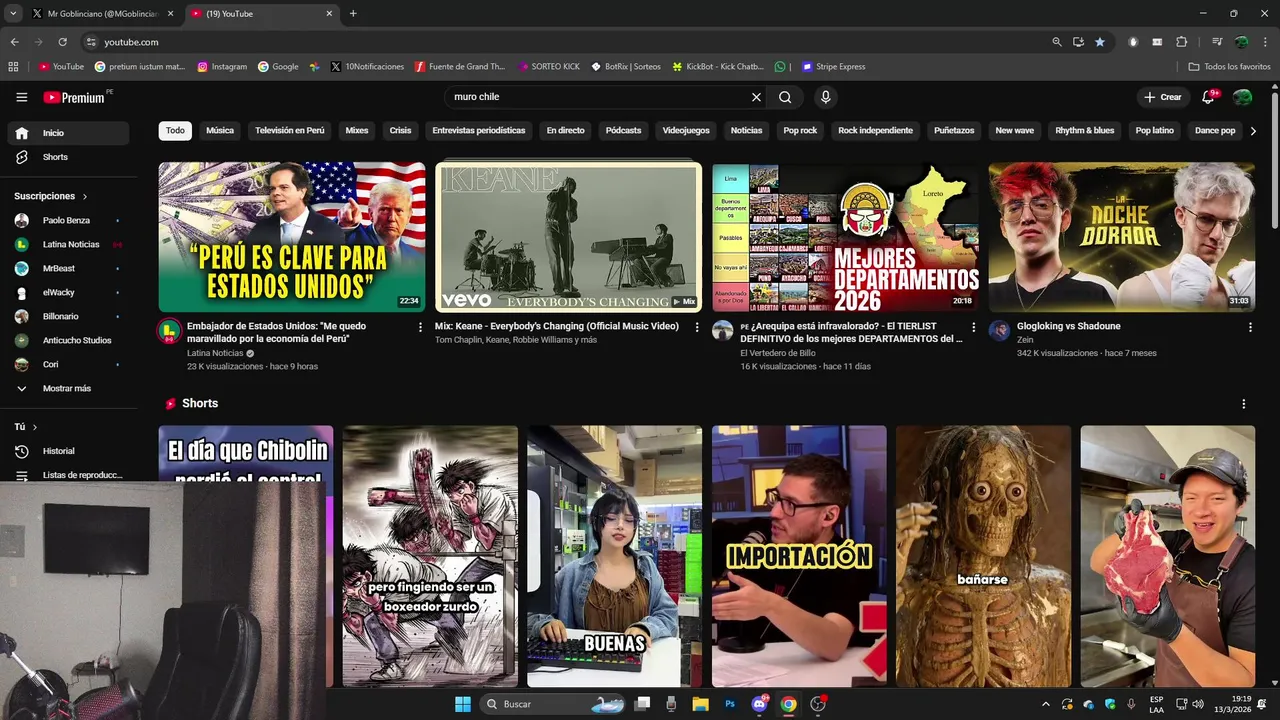This screenshot has height=720, width=1280.
Task: Select the En directo filter chip
Action: coord(565,131)
